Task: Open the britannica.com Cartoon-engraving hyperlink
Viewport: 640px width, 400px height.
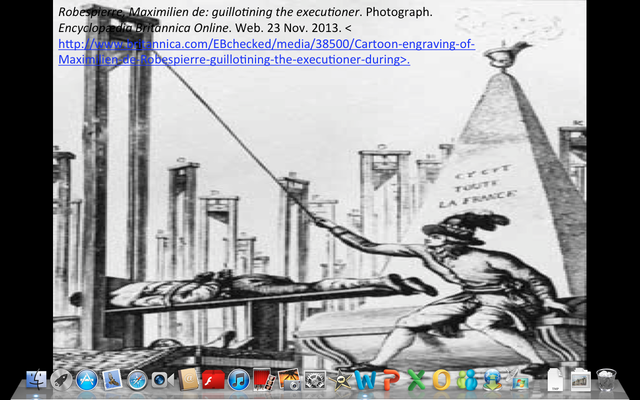Action: [267, 52]
